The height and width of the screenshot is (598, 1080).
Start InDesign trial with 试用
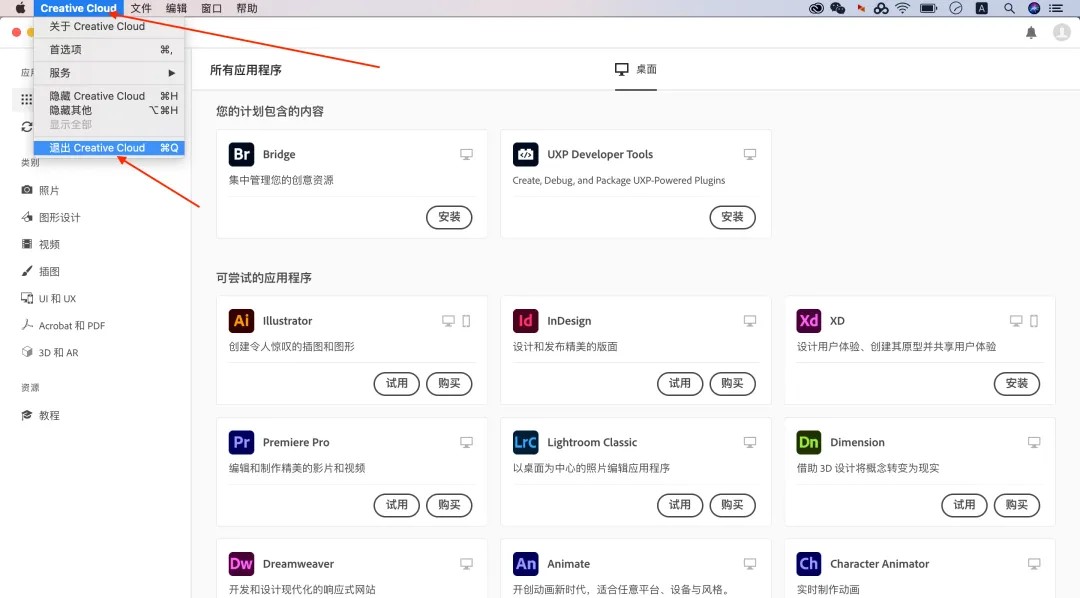(x=680, y=384)
